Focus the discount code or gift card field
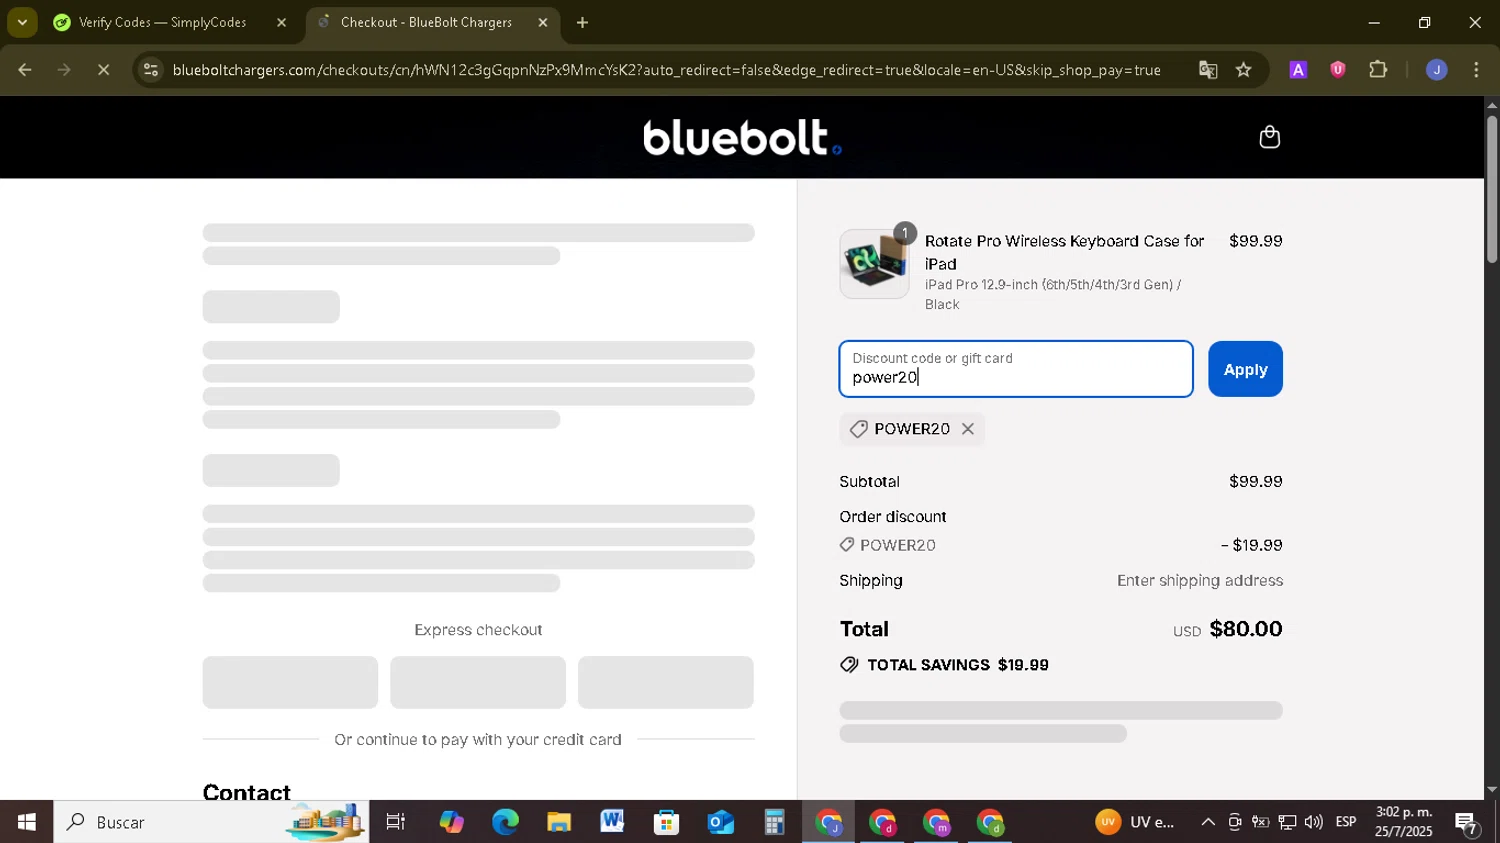Screen dimensions: 1500x843 point(1016,369)
